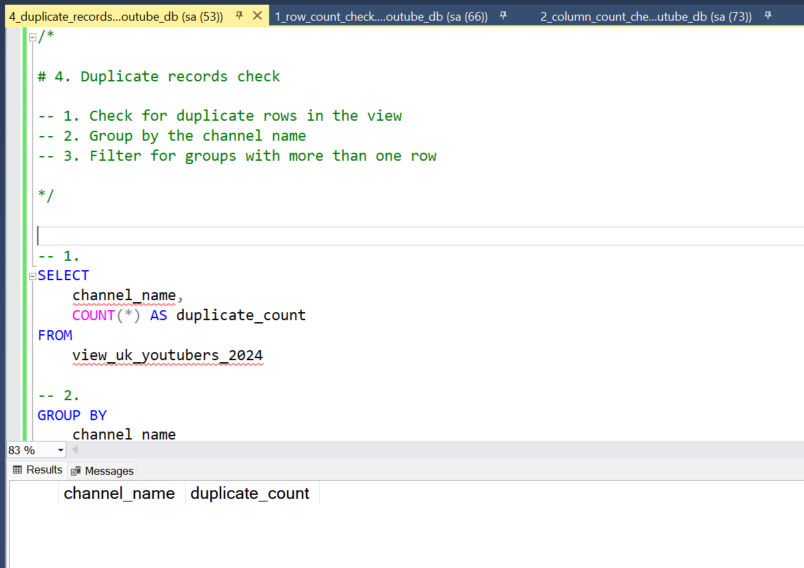804x568 pixels.
Task: Pin the 1_row_count_check tab
Action: point(503,16)
